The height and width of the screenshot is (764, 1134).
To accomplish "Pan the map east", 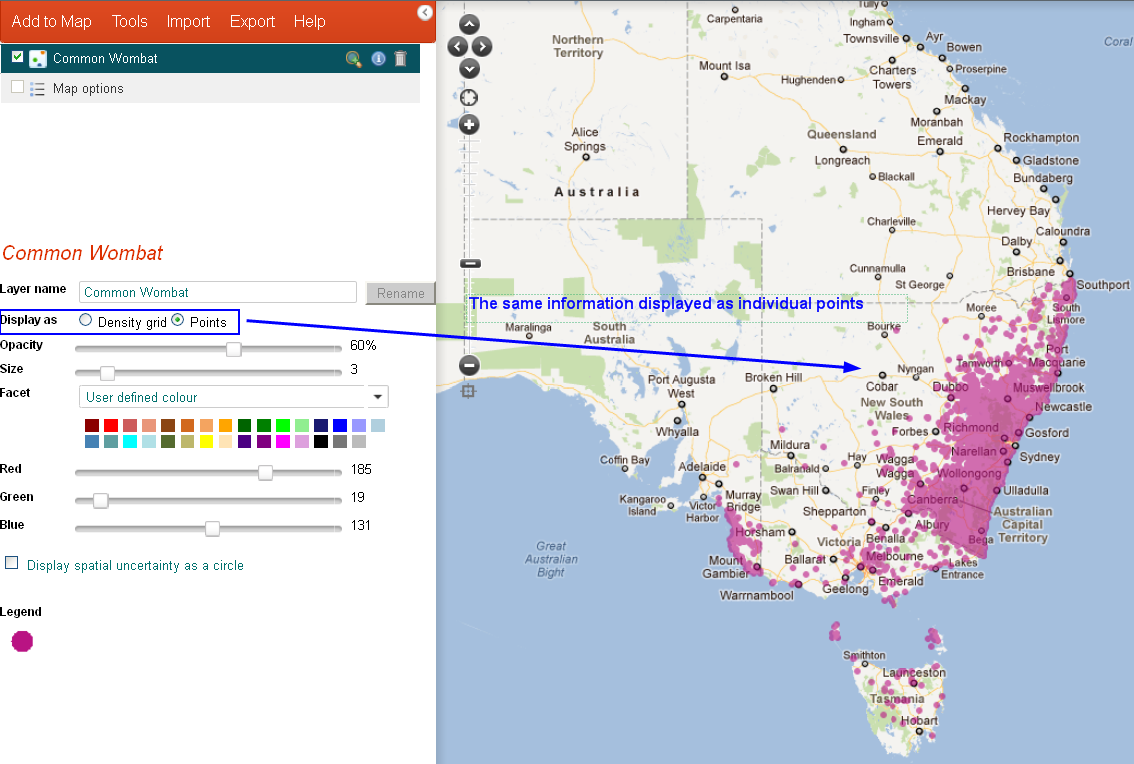I will (x=482, y=46).
